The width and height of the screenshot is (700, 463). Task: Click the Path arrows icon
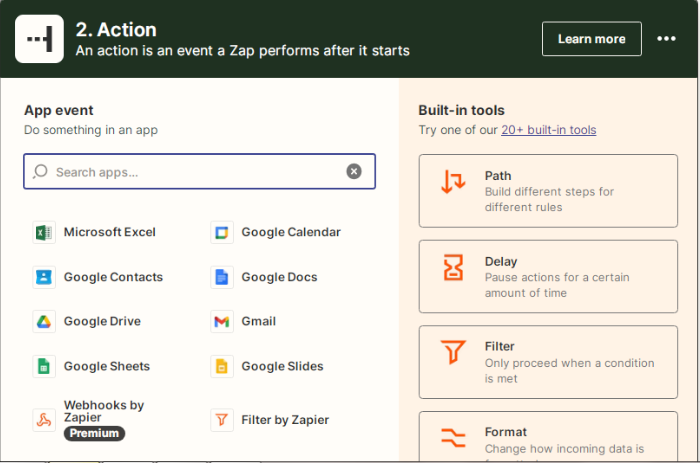[x=453, y=181]
